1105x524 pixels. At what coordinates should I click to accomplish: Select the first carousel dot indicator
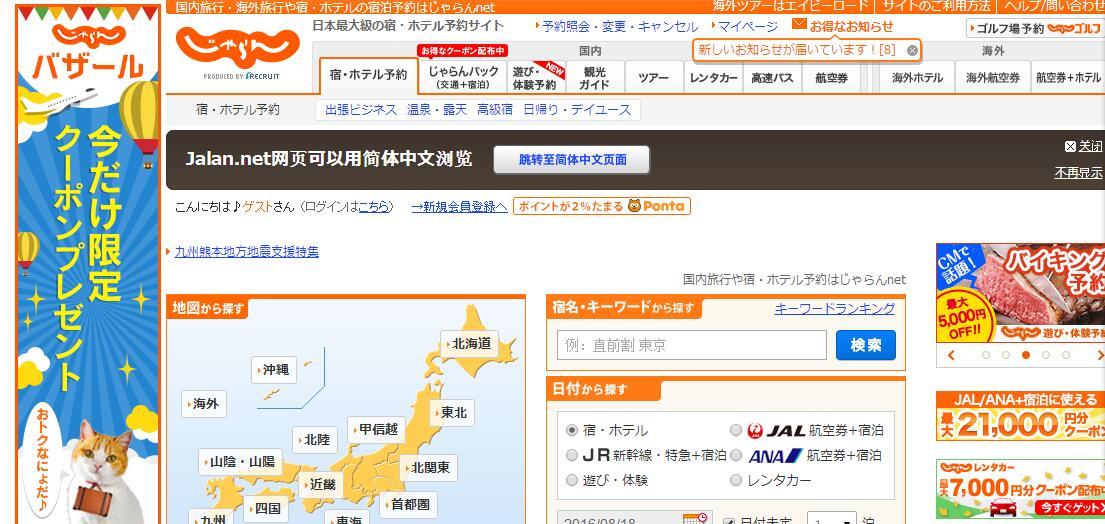986,355
